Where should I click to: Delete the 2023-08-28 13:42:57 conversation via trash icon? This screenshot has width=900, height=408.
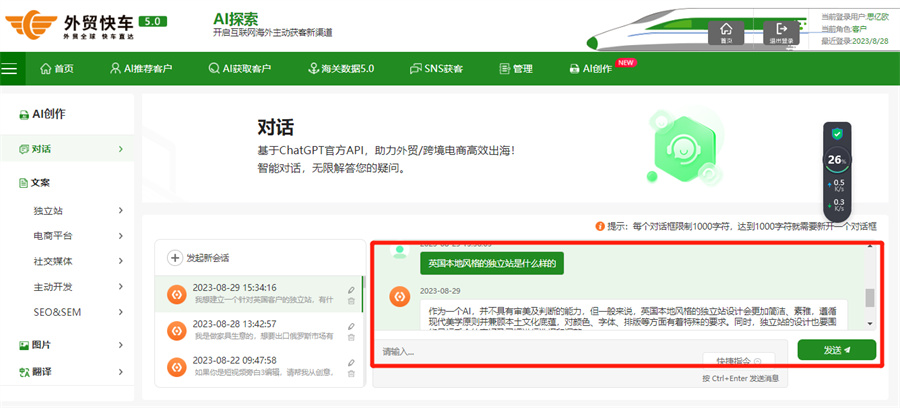click(351, 336)
